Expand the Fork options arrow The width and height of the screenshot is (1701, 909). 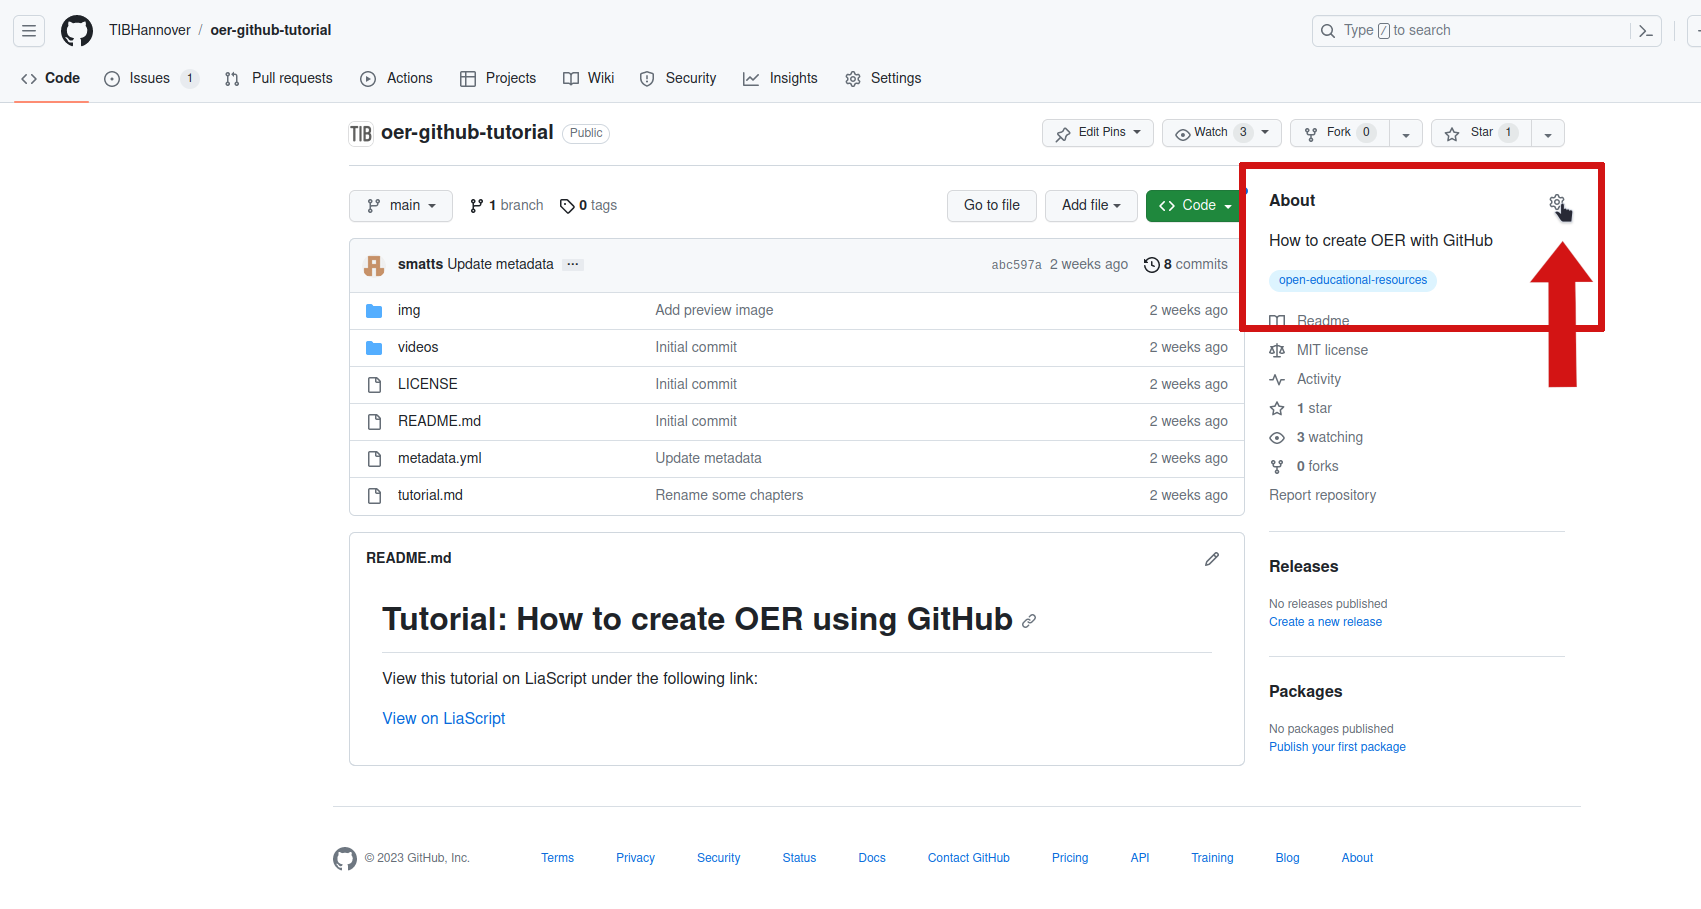point(1406,133)
